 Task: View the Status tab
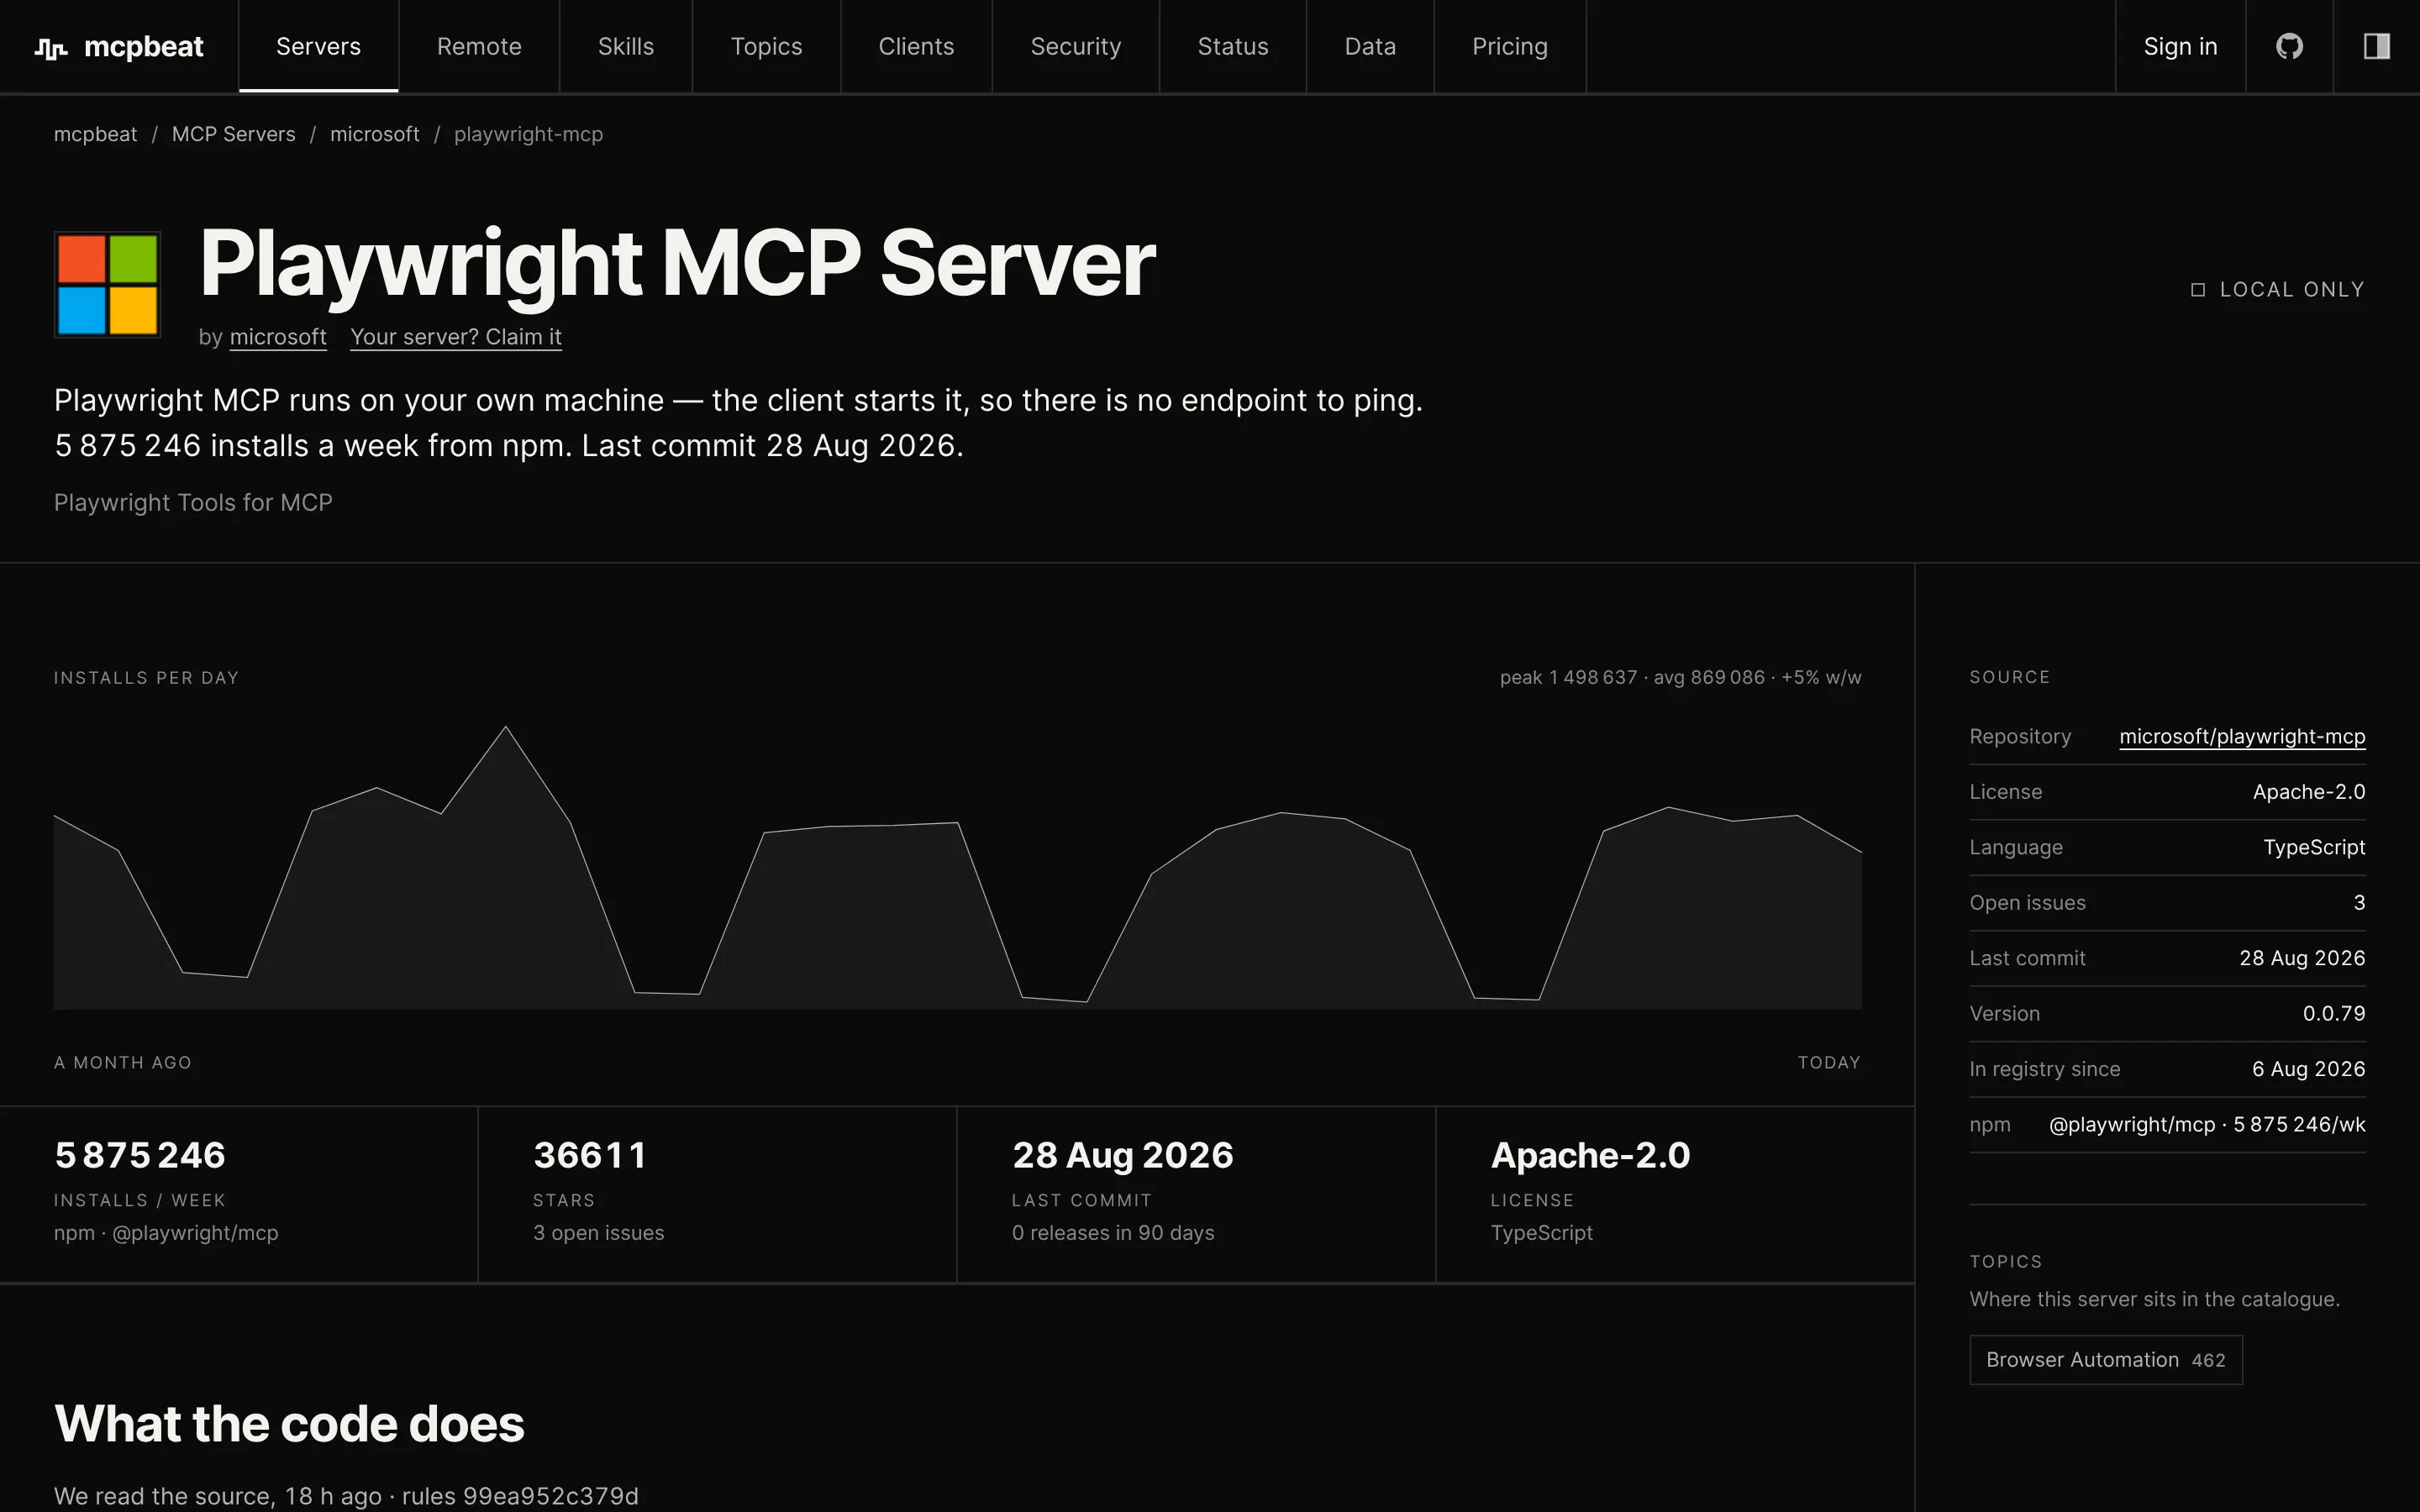click(x=1233, y=46)
